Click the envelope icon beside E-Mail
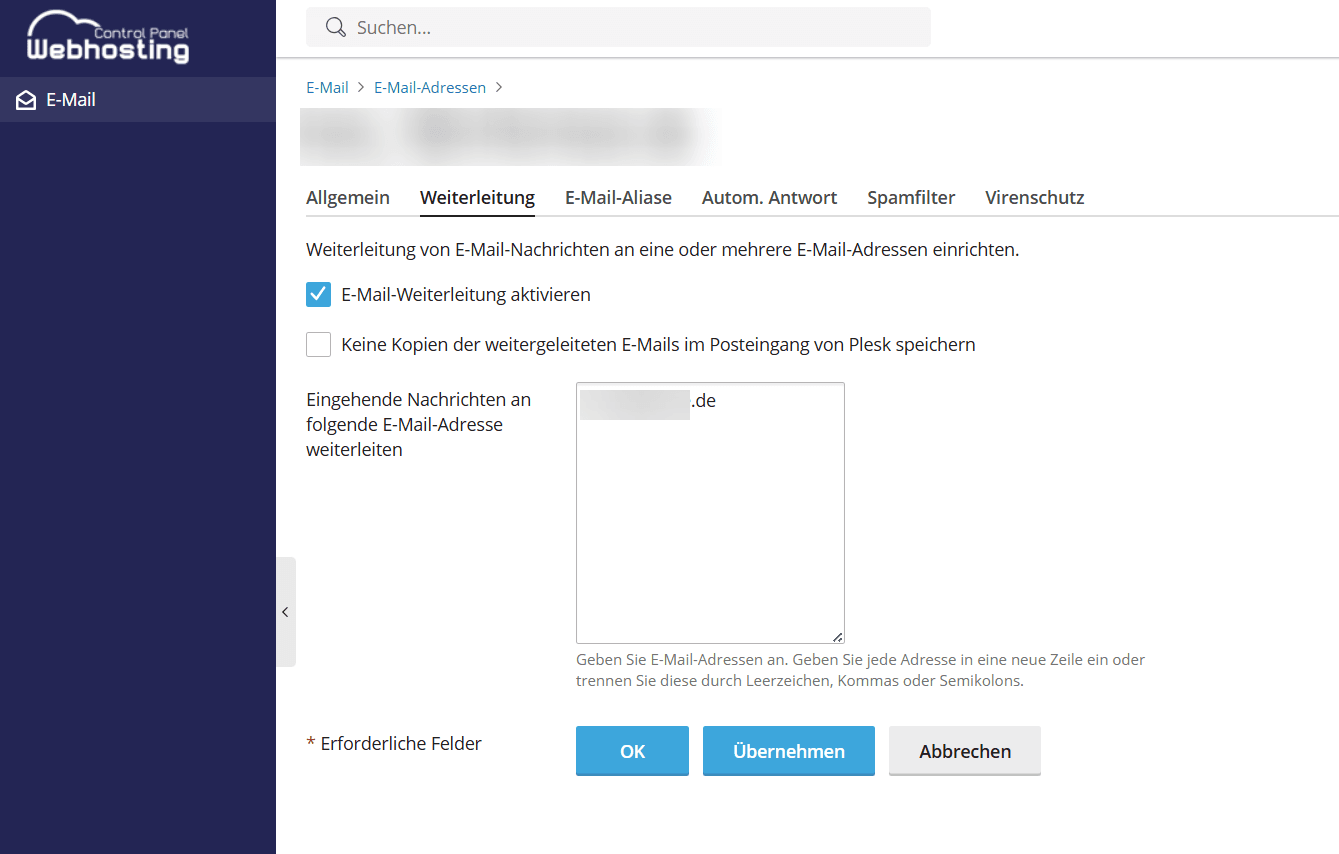The width and height of the screenshot is (1339, 854). 26,100
